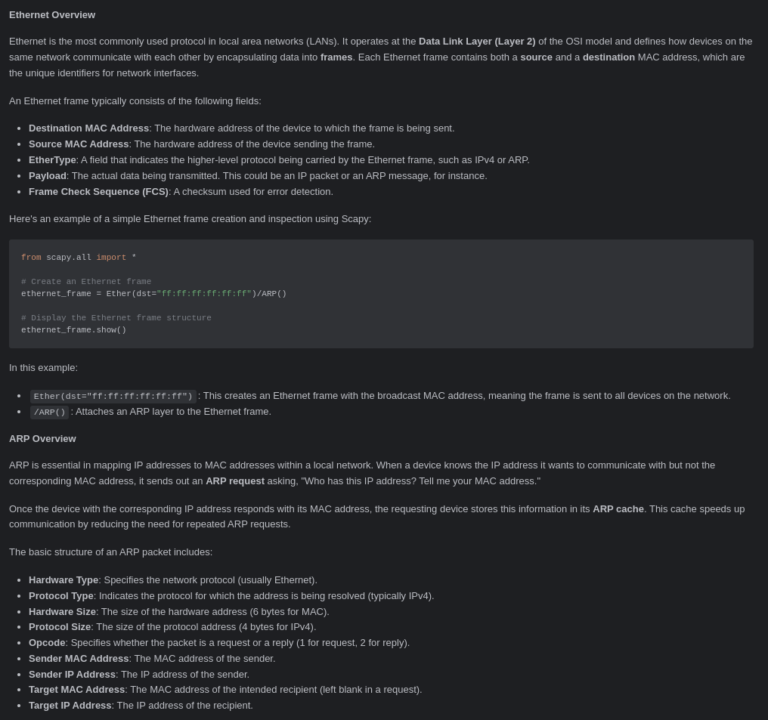Click the ethernet_frame assignment code line
The image size is (768, 720).
(x=153, y=293)
